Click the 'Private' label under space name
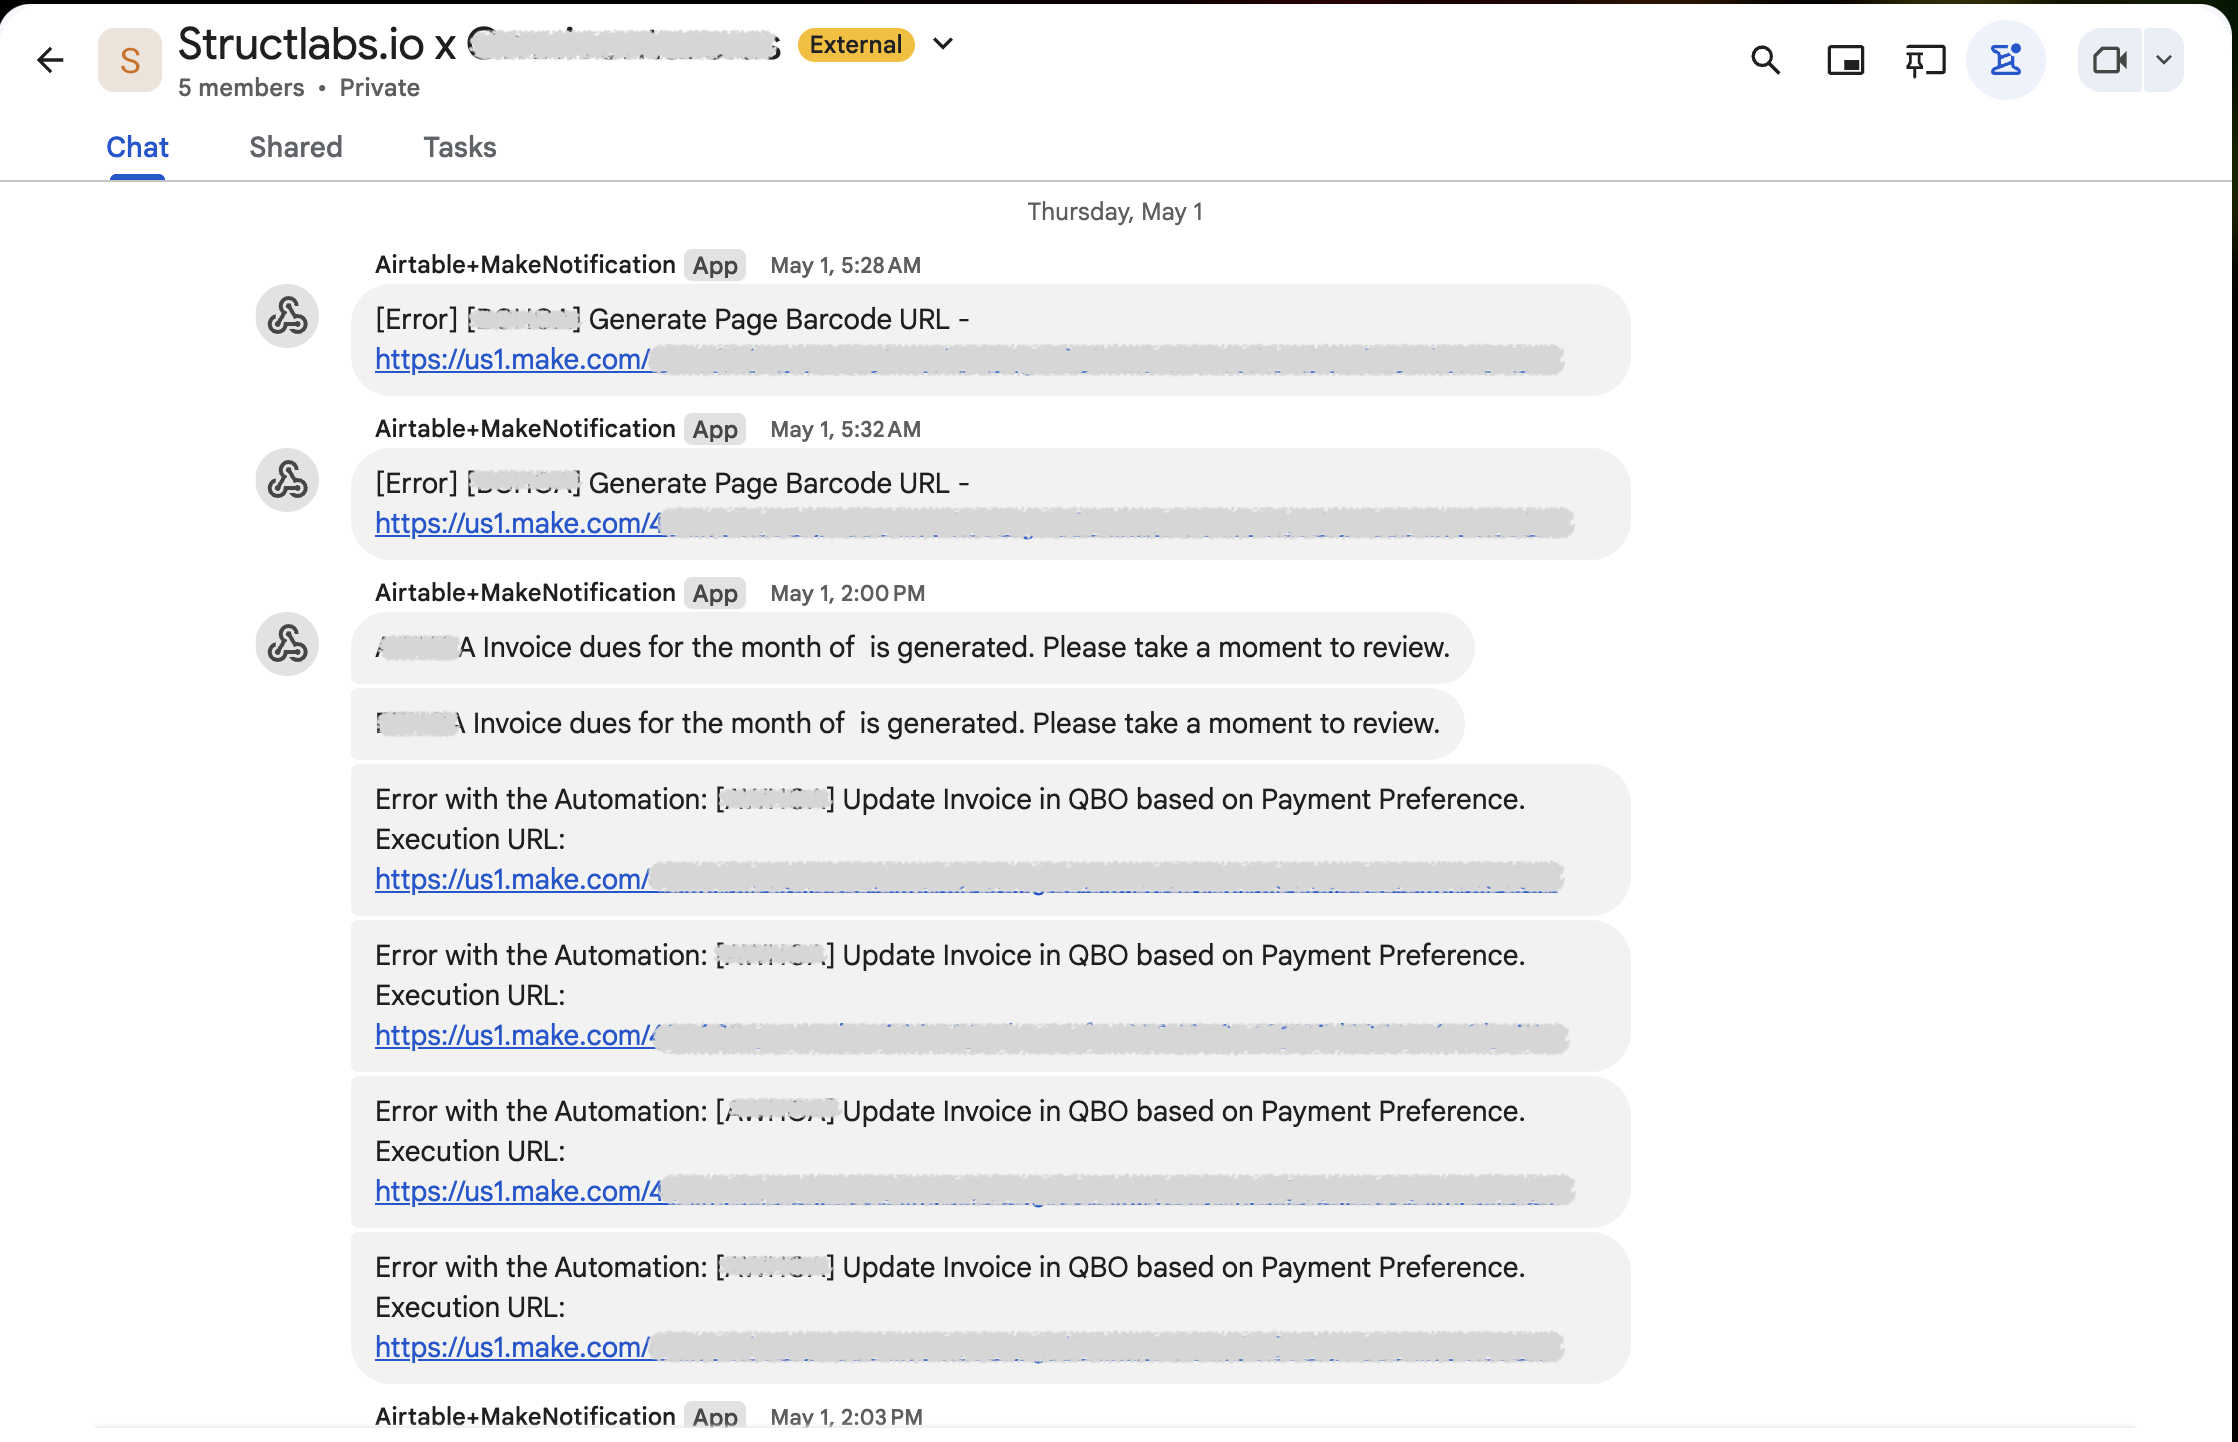 coord(380,88)
